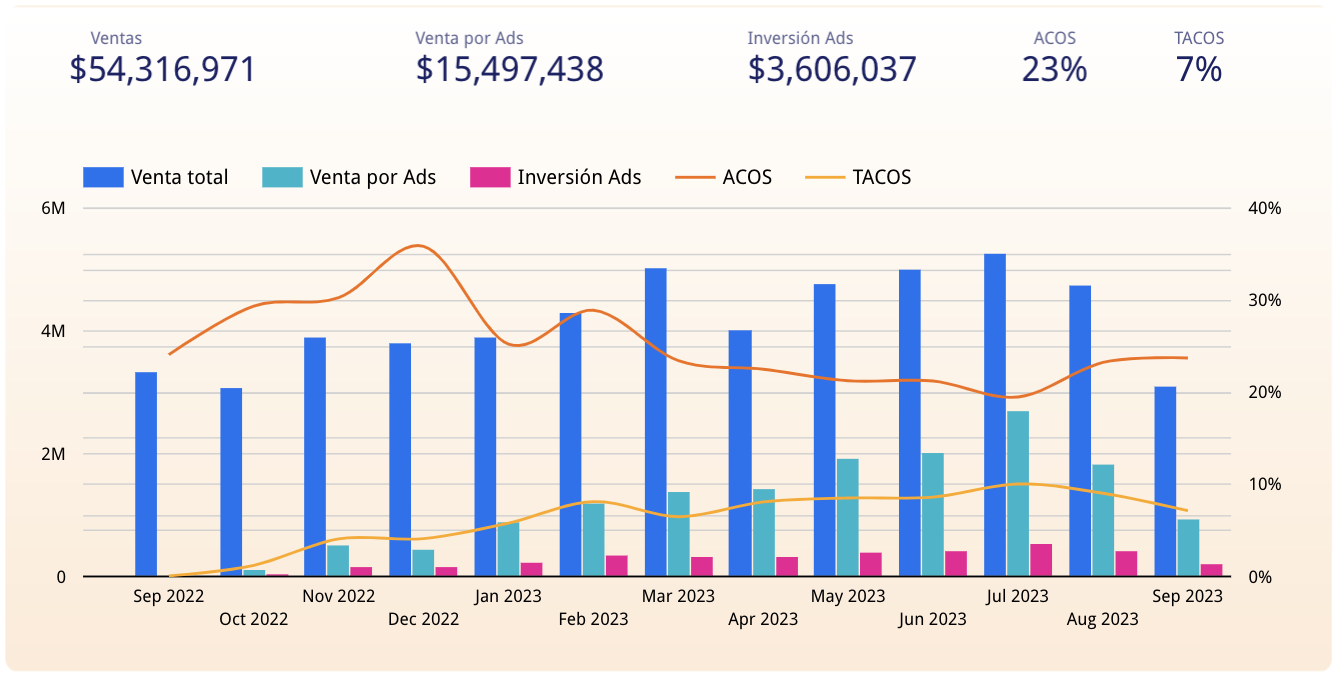The image size is (1342, 678).
Task: Click the 6M left axis label
Action: (53, 208)
